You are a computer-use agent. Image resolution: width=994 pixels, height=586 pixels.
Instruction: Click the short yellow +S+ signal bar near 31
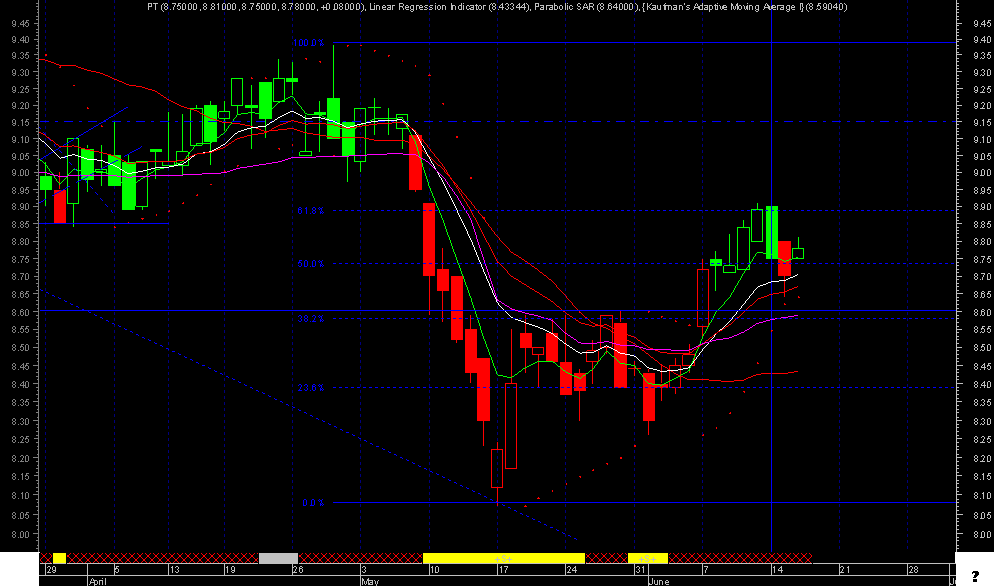tap(647, 558)
